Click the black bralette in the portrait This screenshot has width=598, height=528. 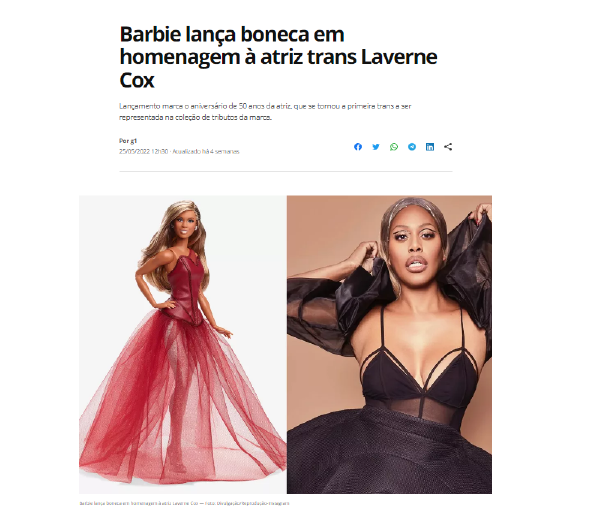tap(420, 370)
